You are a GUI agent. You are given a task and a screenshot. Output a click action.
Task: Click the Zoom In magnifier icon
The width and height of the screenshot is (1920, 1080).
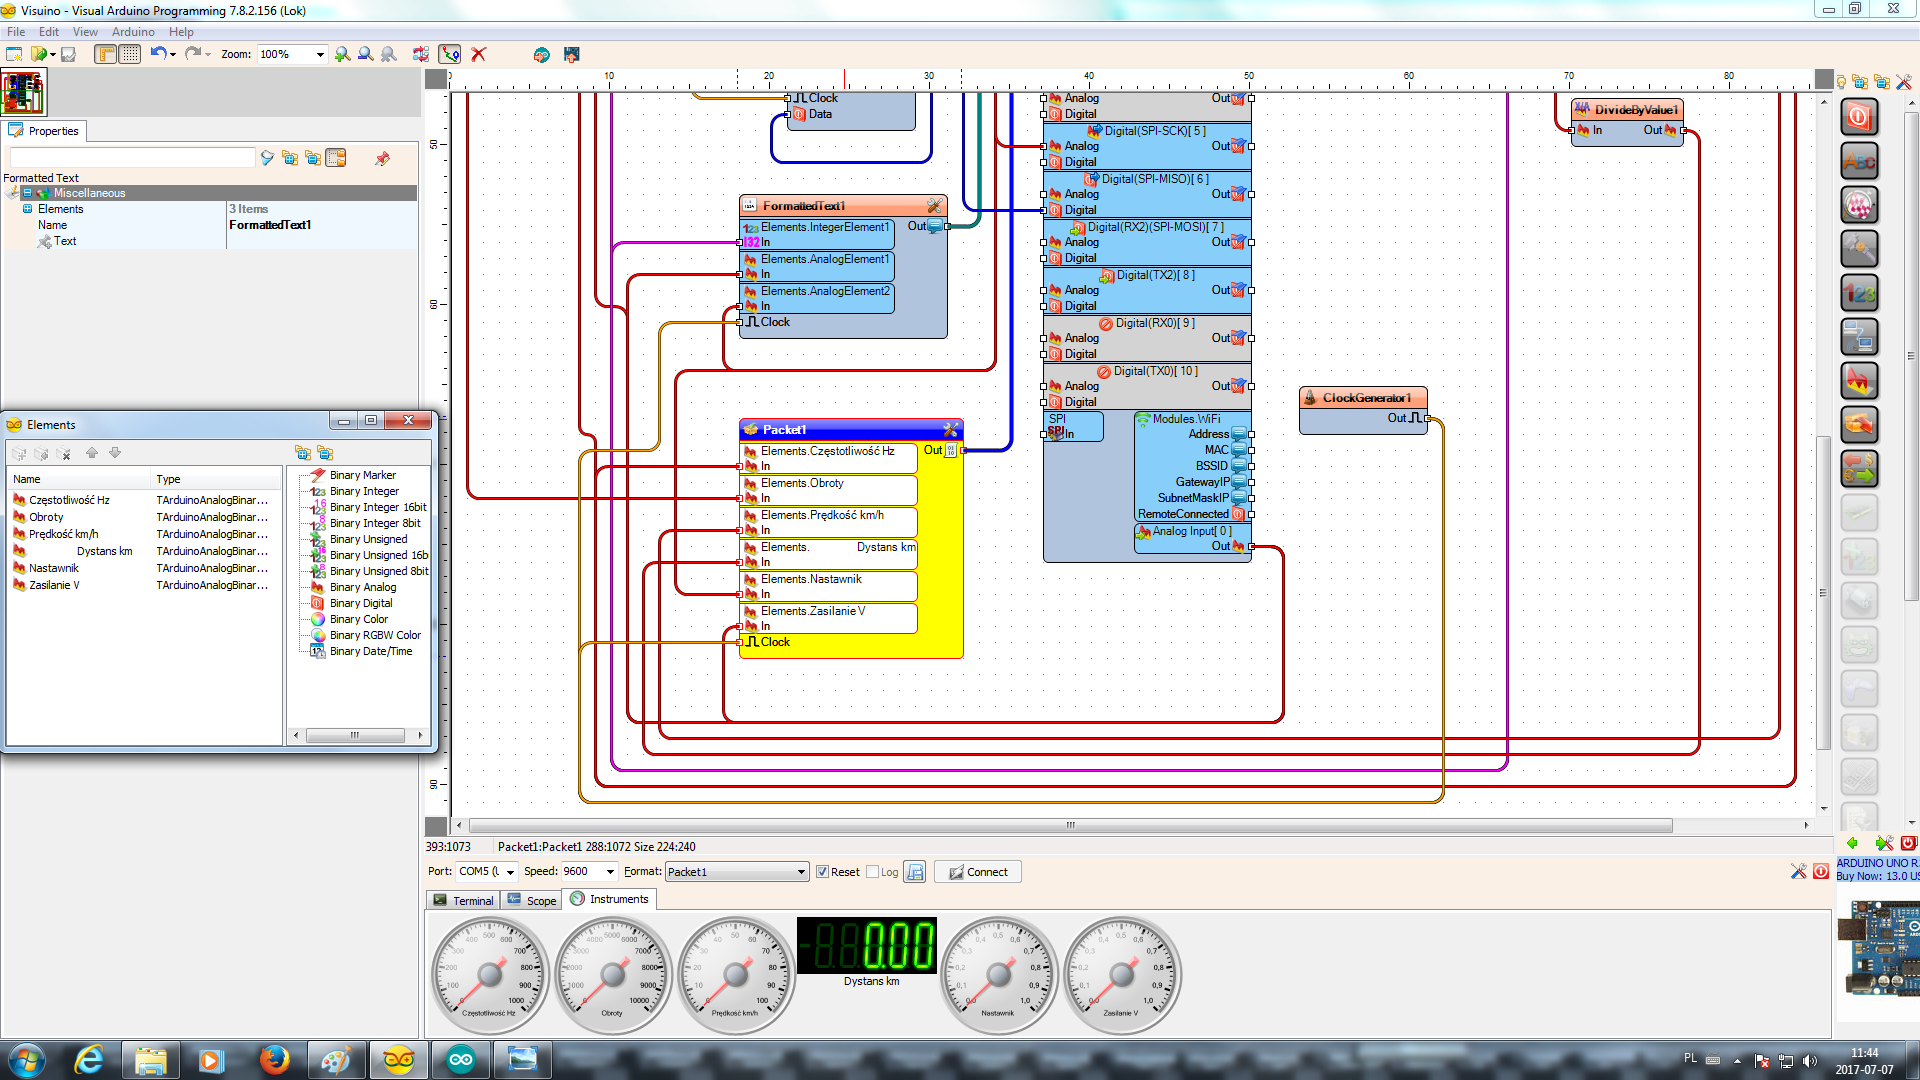point(343,54)
